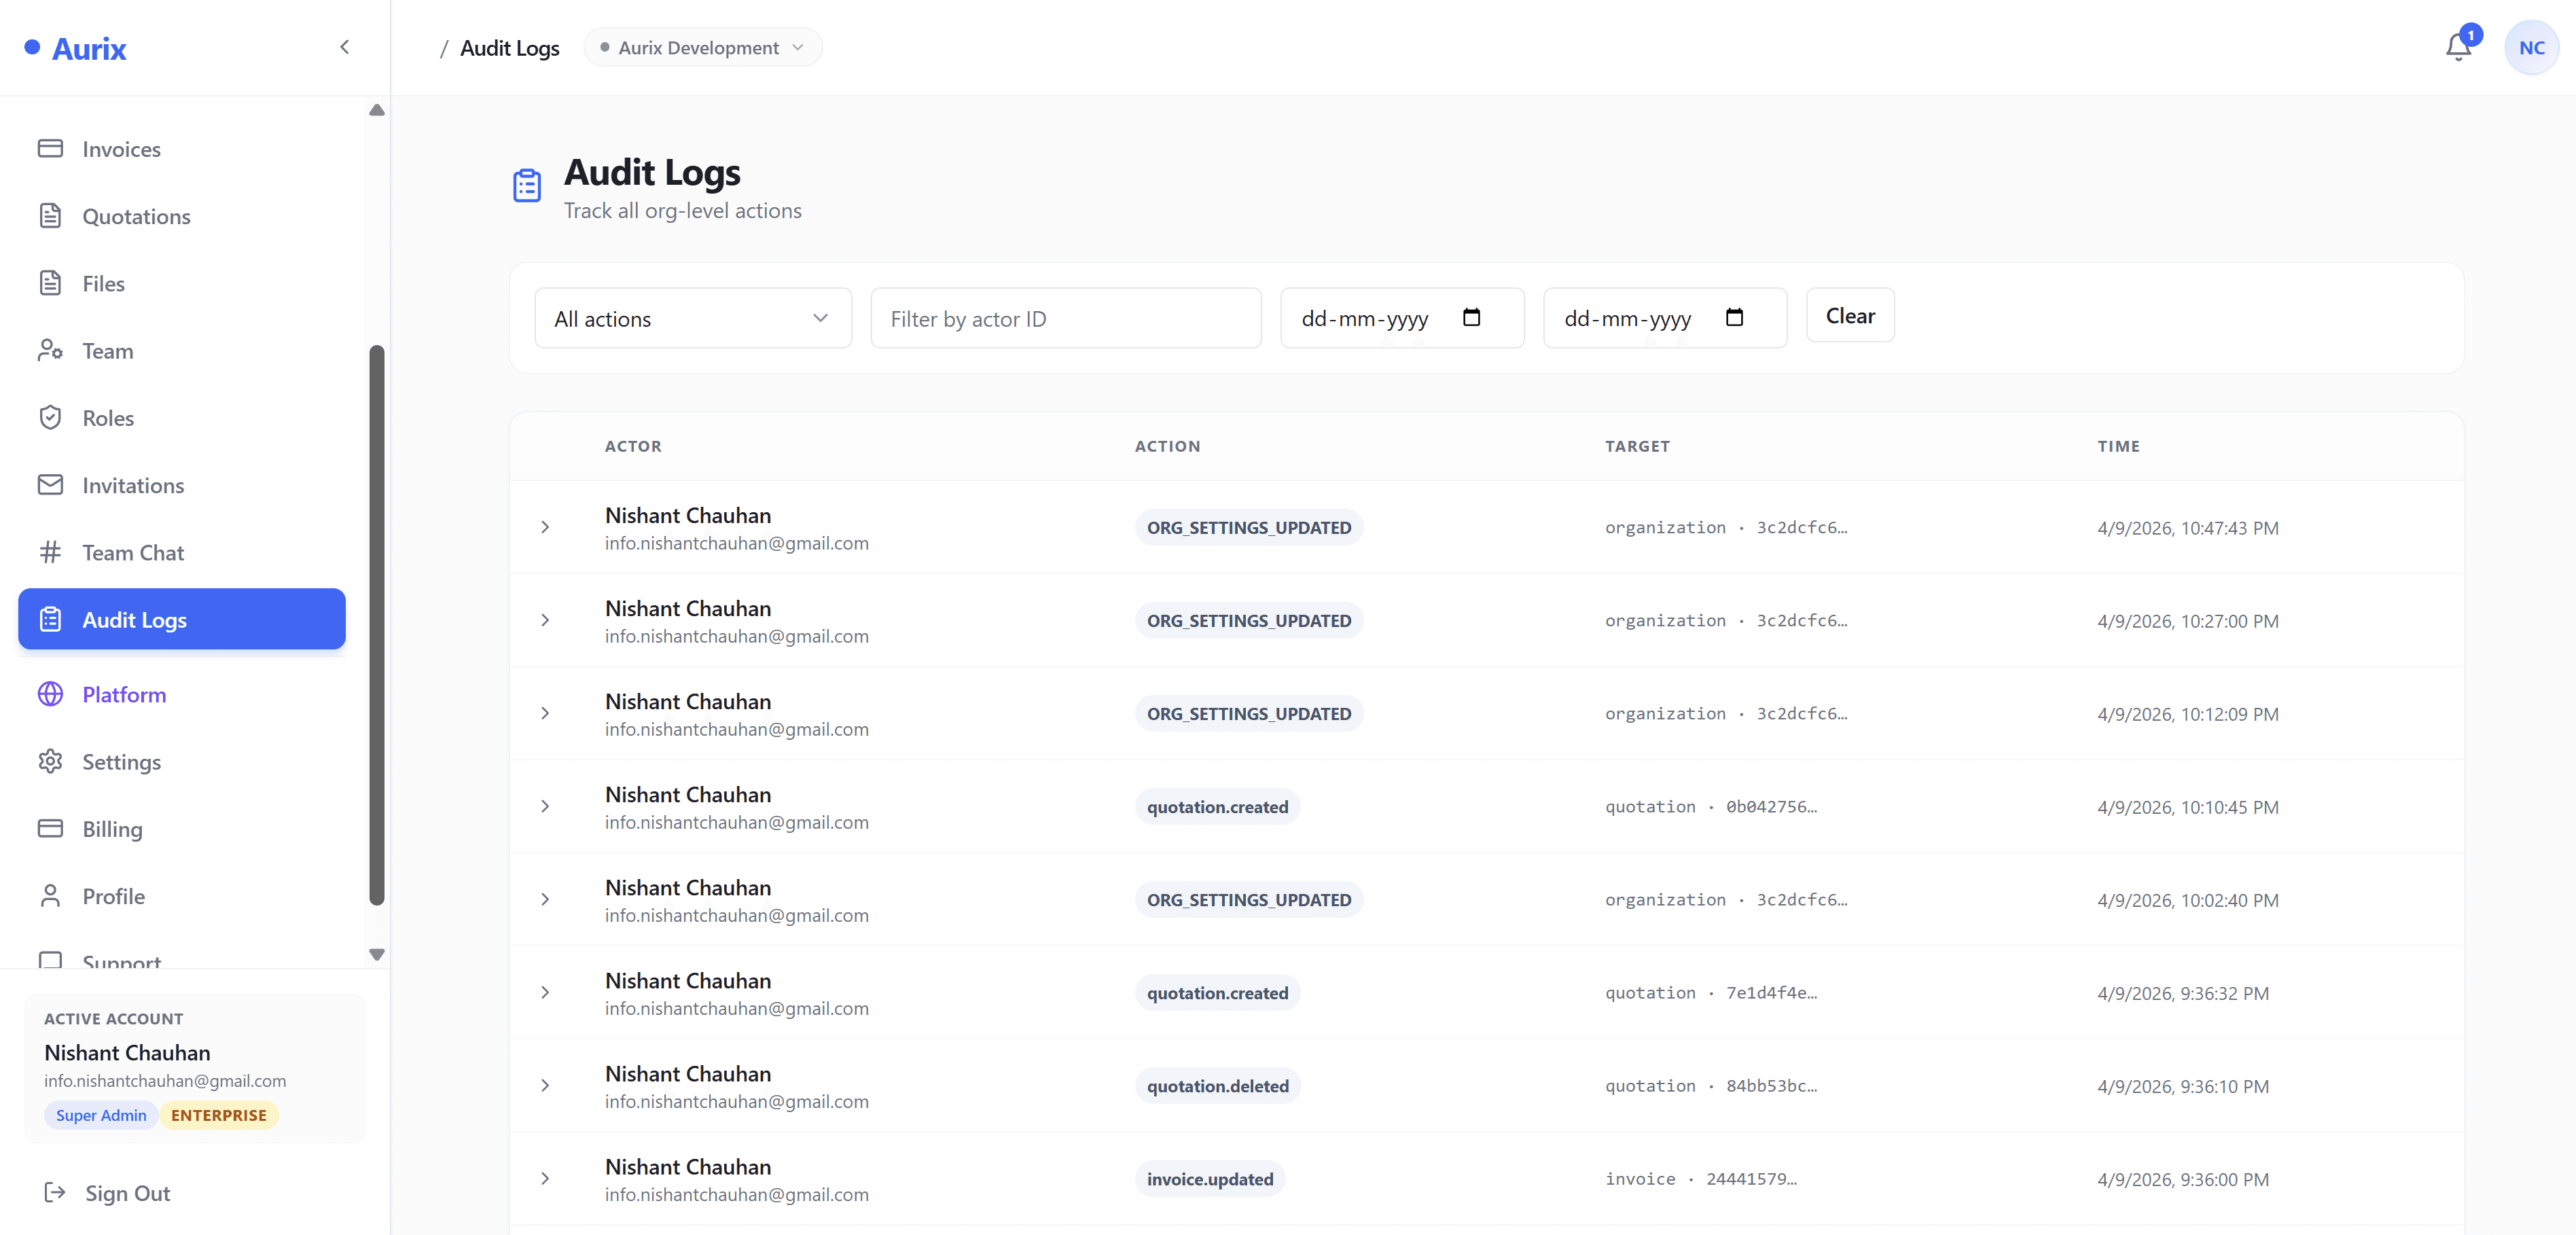Go to Settings page
Screen dimensions: 2576x1235
(182, 761)
